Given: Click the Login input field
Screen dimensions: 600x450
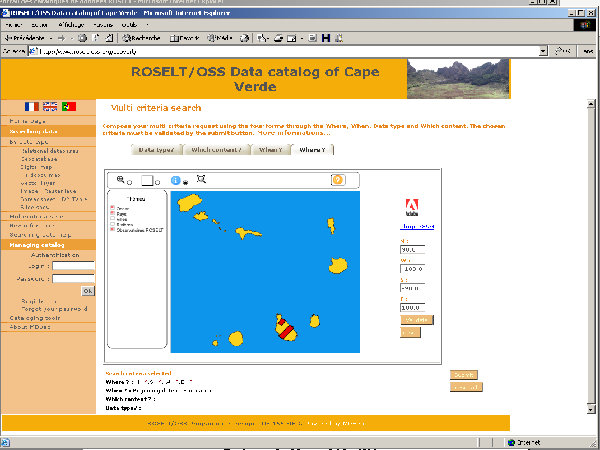Looking at the screenshot, I should [73, 266].
